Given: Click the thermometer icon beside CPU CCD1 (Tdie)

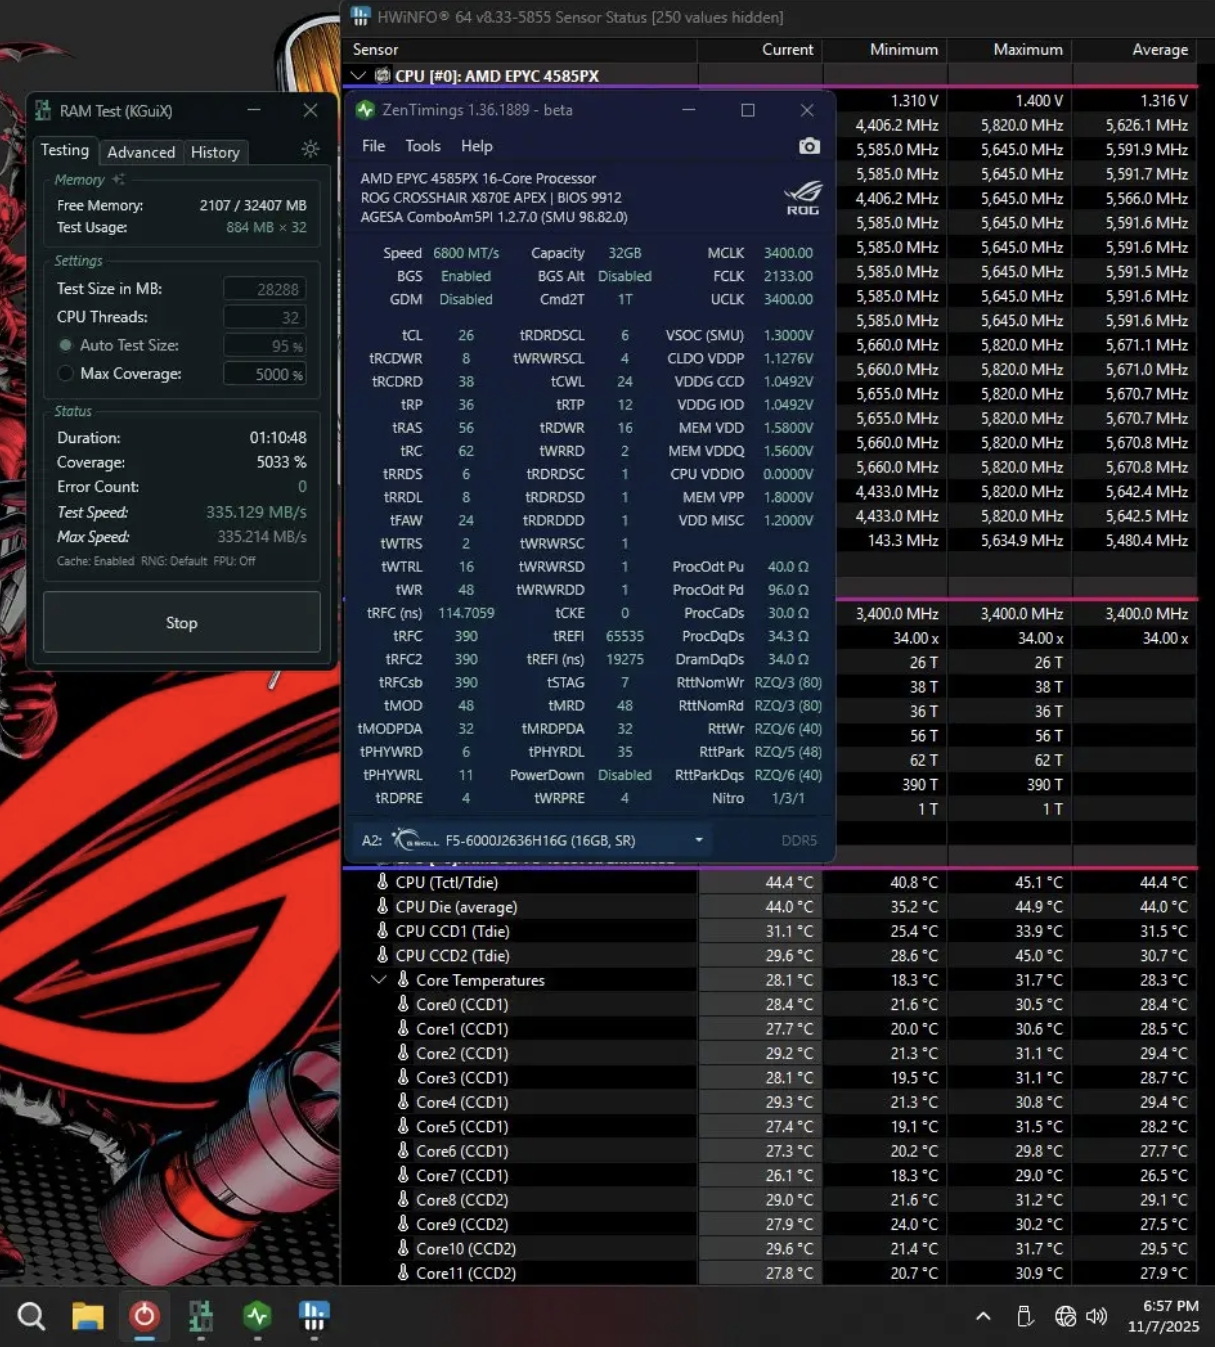Looking at the screenshot, I should [382, 930].
